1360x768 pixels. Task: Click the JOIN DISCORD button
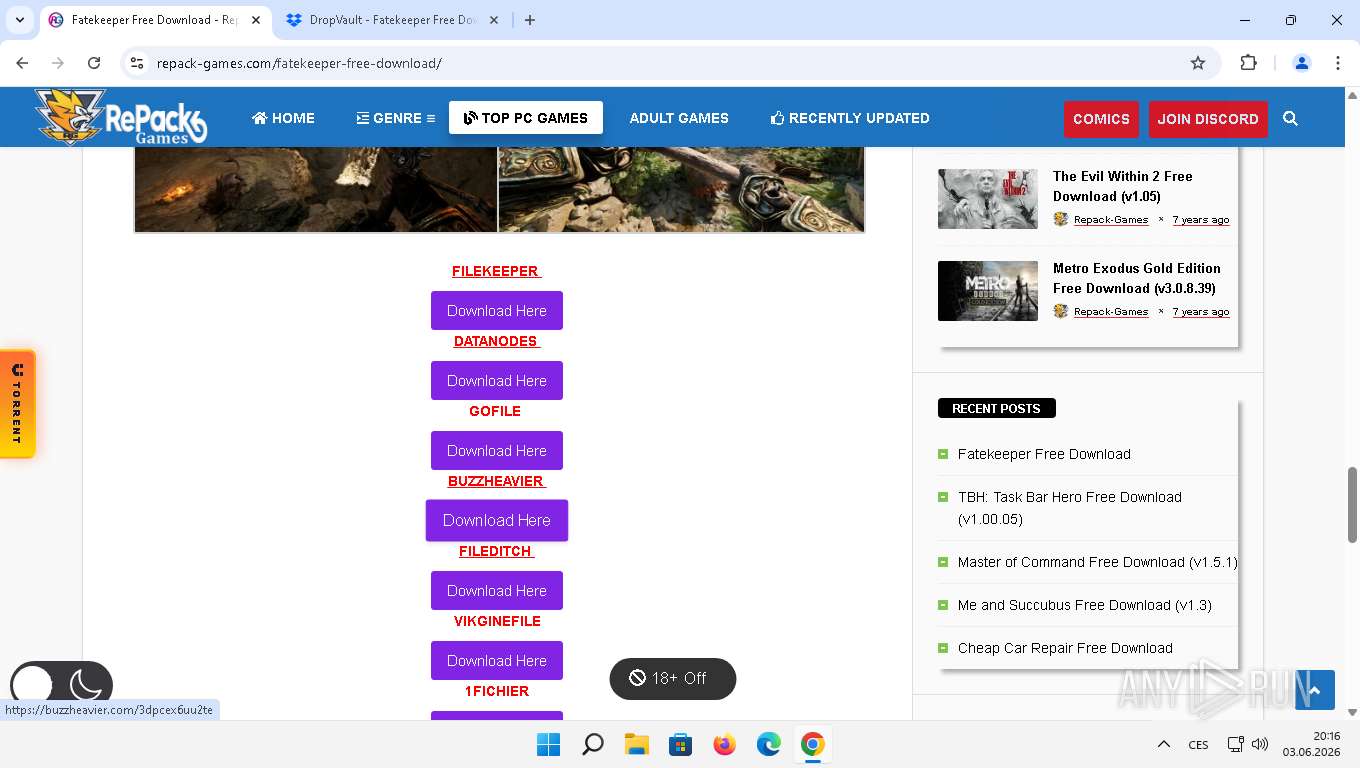click(x=1208, y=119)
